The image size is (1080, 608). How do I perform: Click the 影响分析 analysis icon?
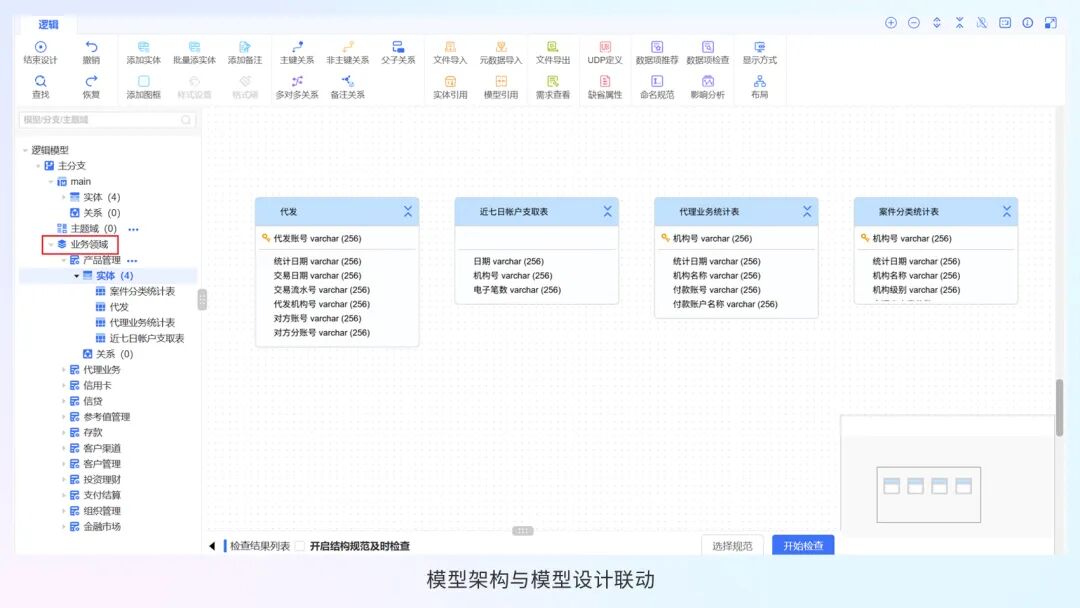709,85
